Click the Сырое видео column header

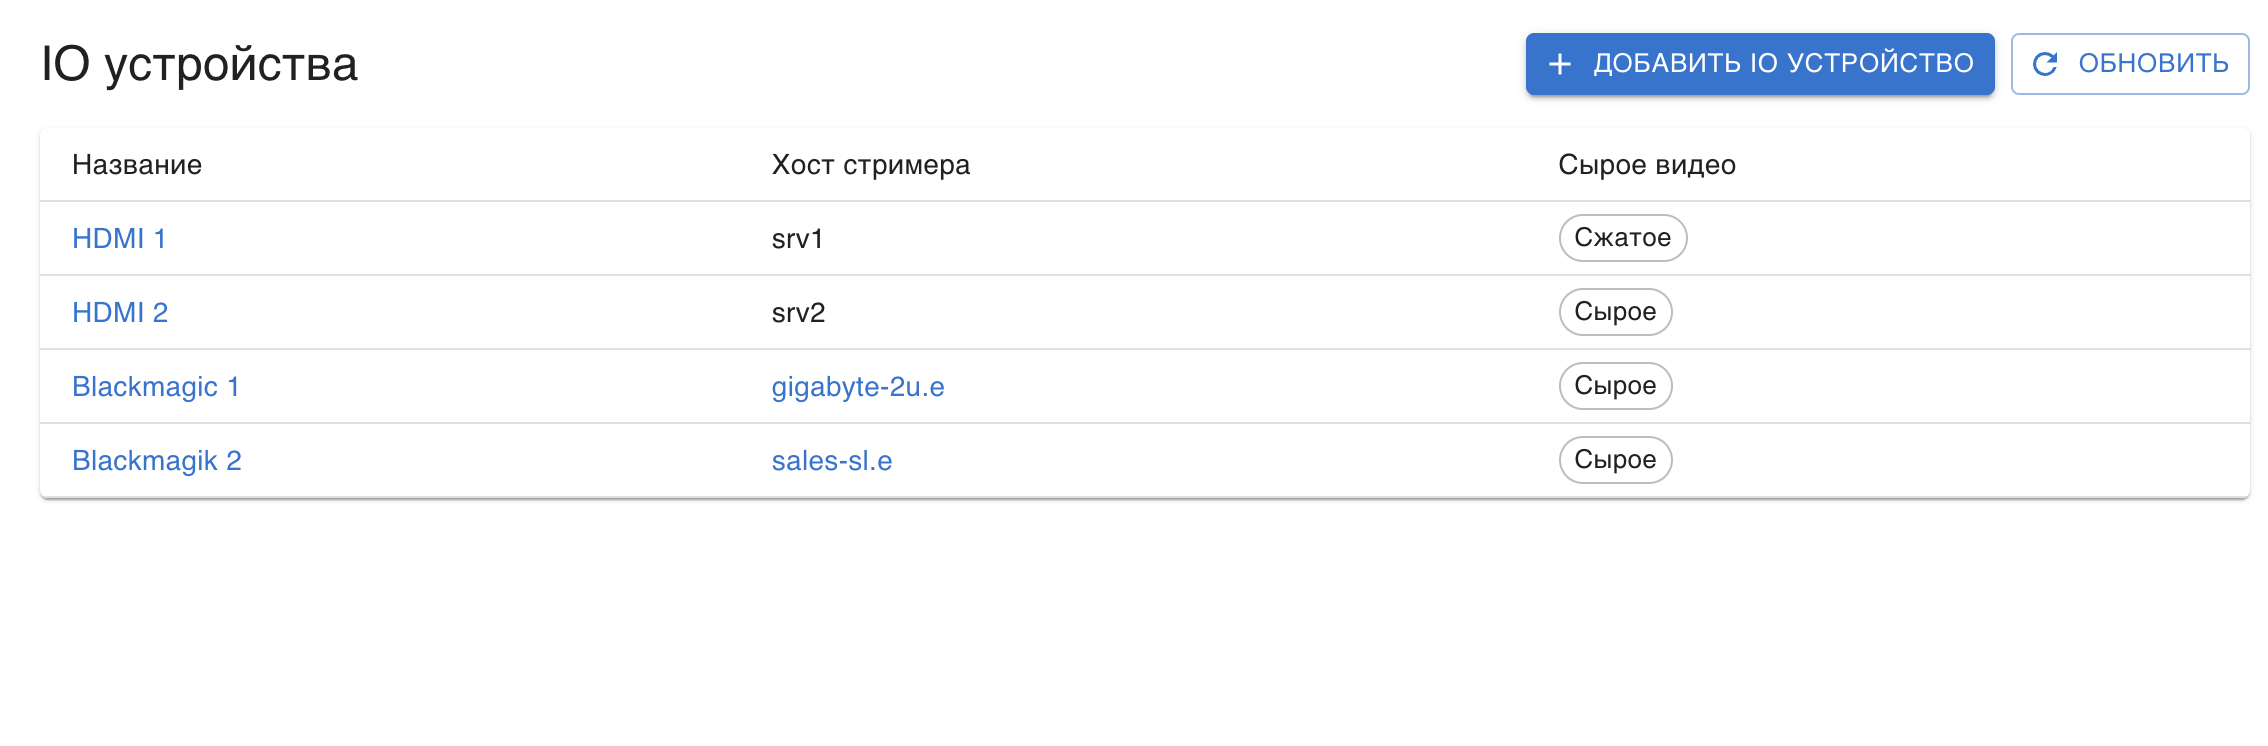(x=1645, y=164)
